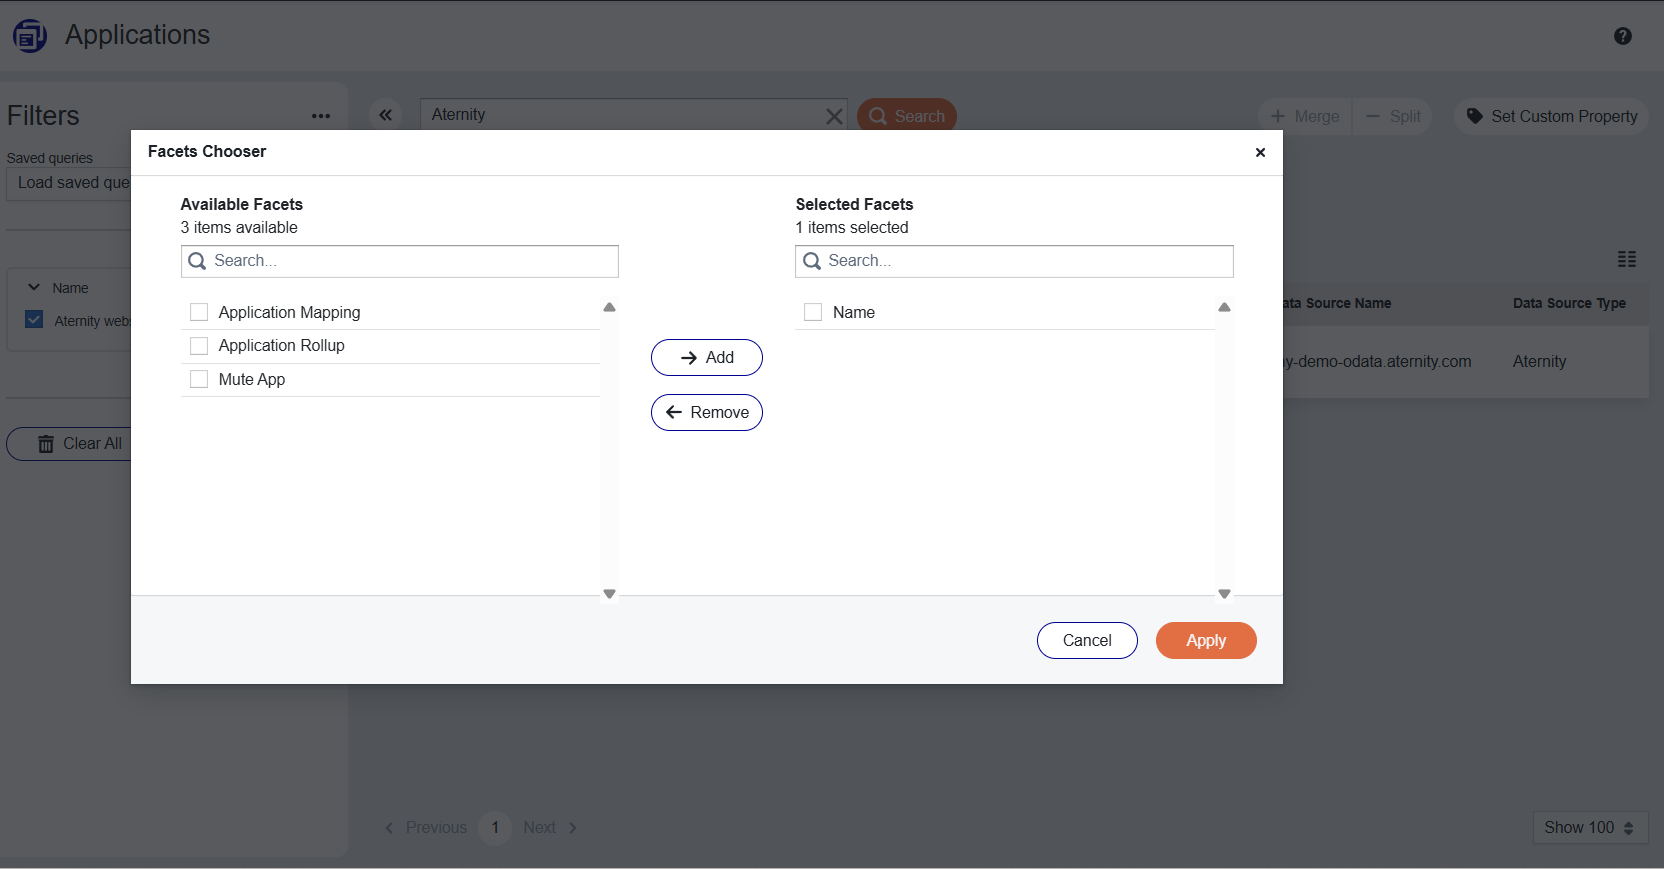
Task: Collapse the Name filter group chevron
Action: [34, 288]
